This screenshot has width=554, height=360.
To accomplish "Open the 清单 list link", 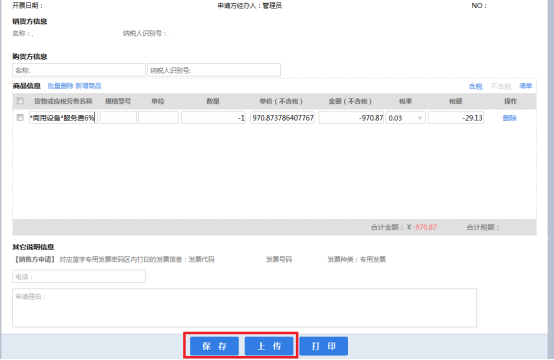I will [x=525, y=86].
